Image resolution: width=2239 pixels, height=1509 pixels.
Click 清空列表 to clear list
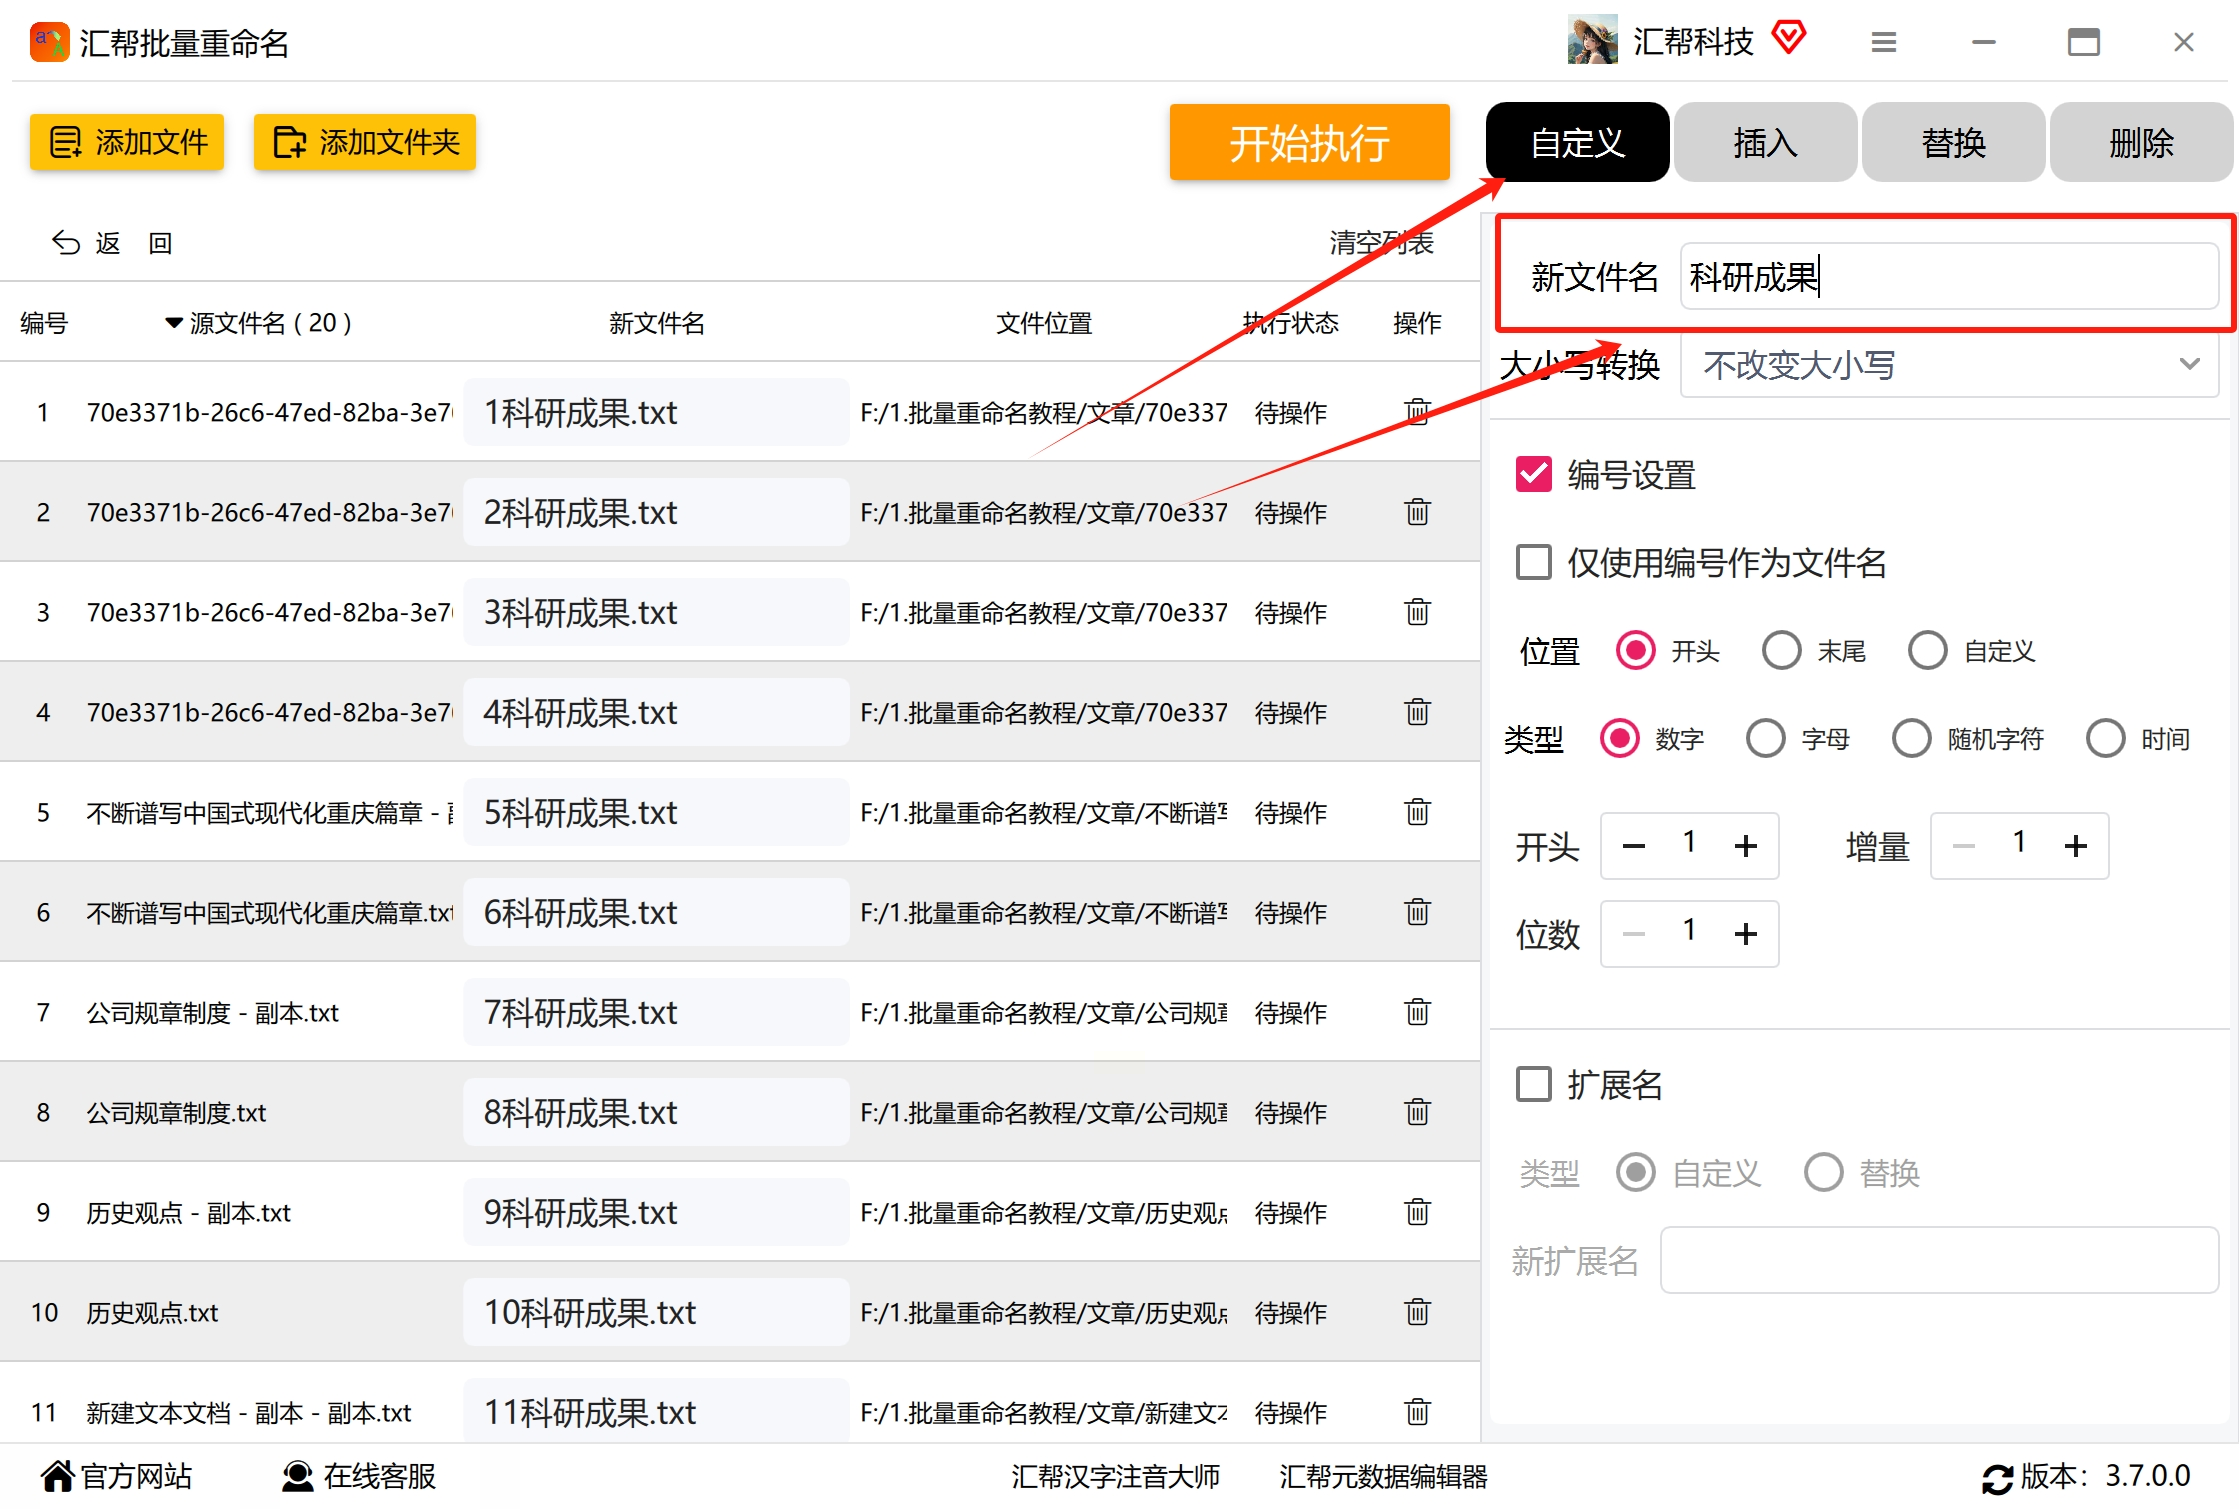[1382, 243]
